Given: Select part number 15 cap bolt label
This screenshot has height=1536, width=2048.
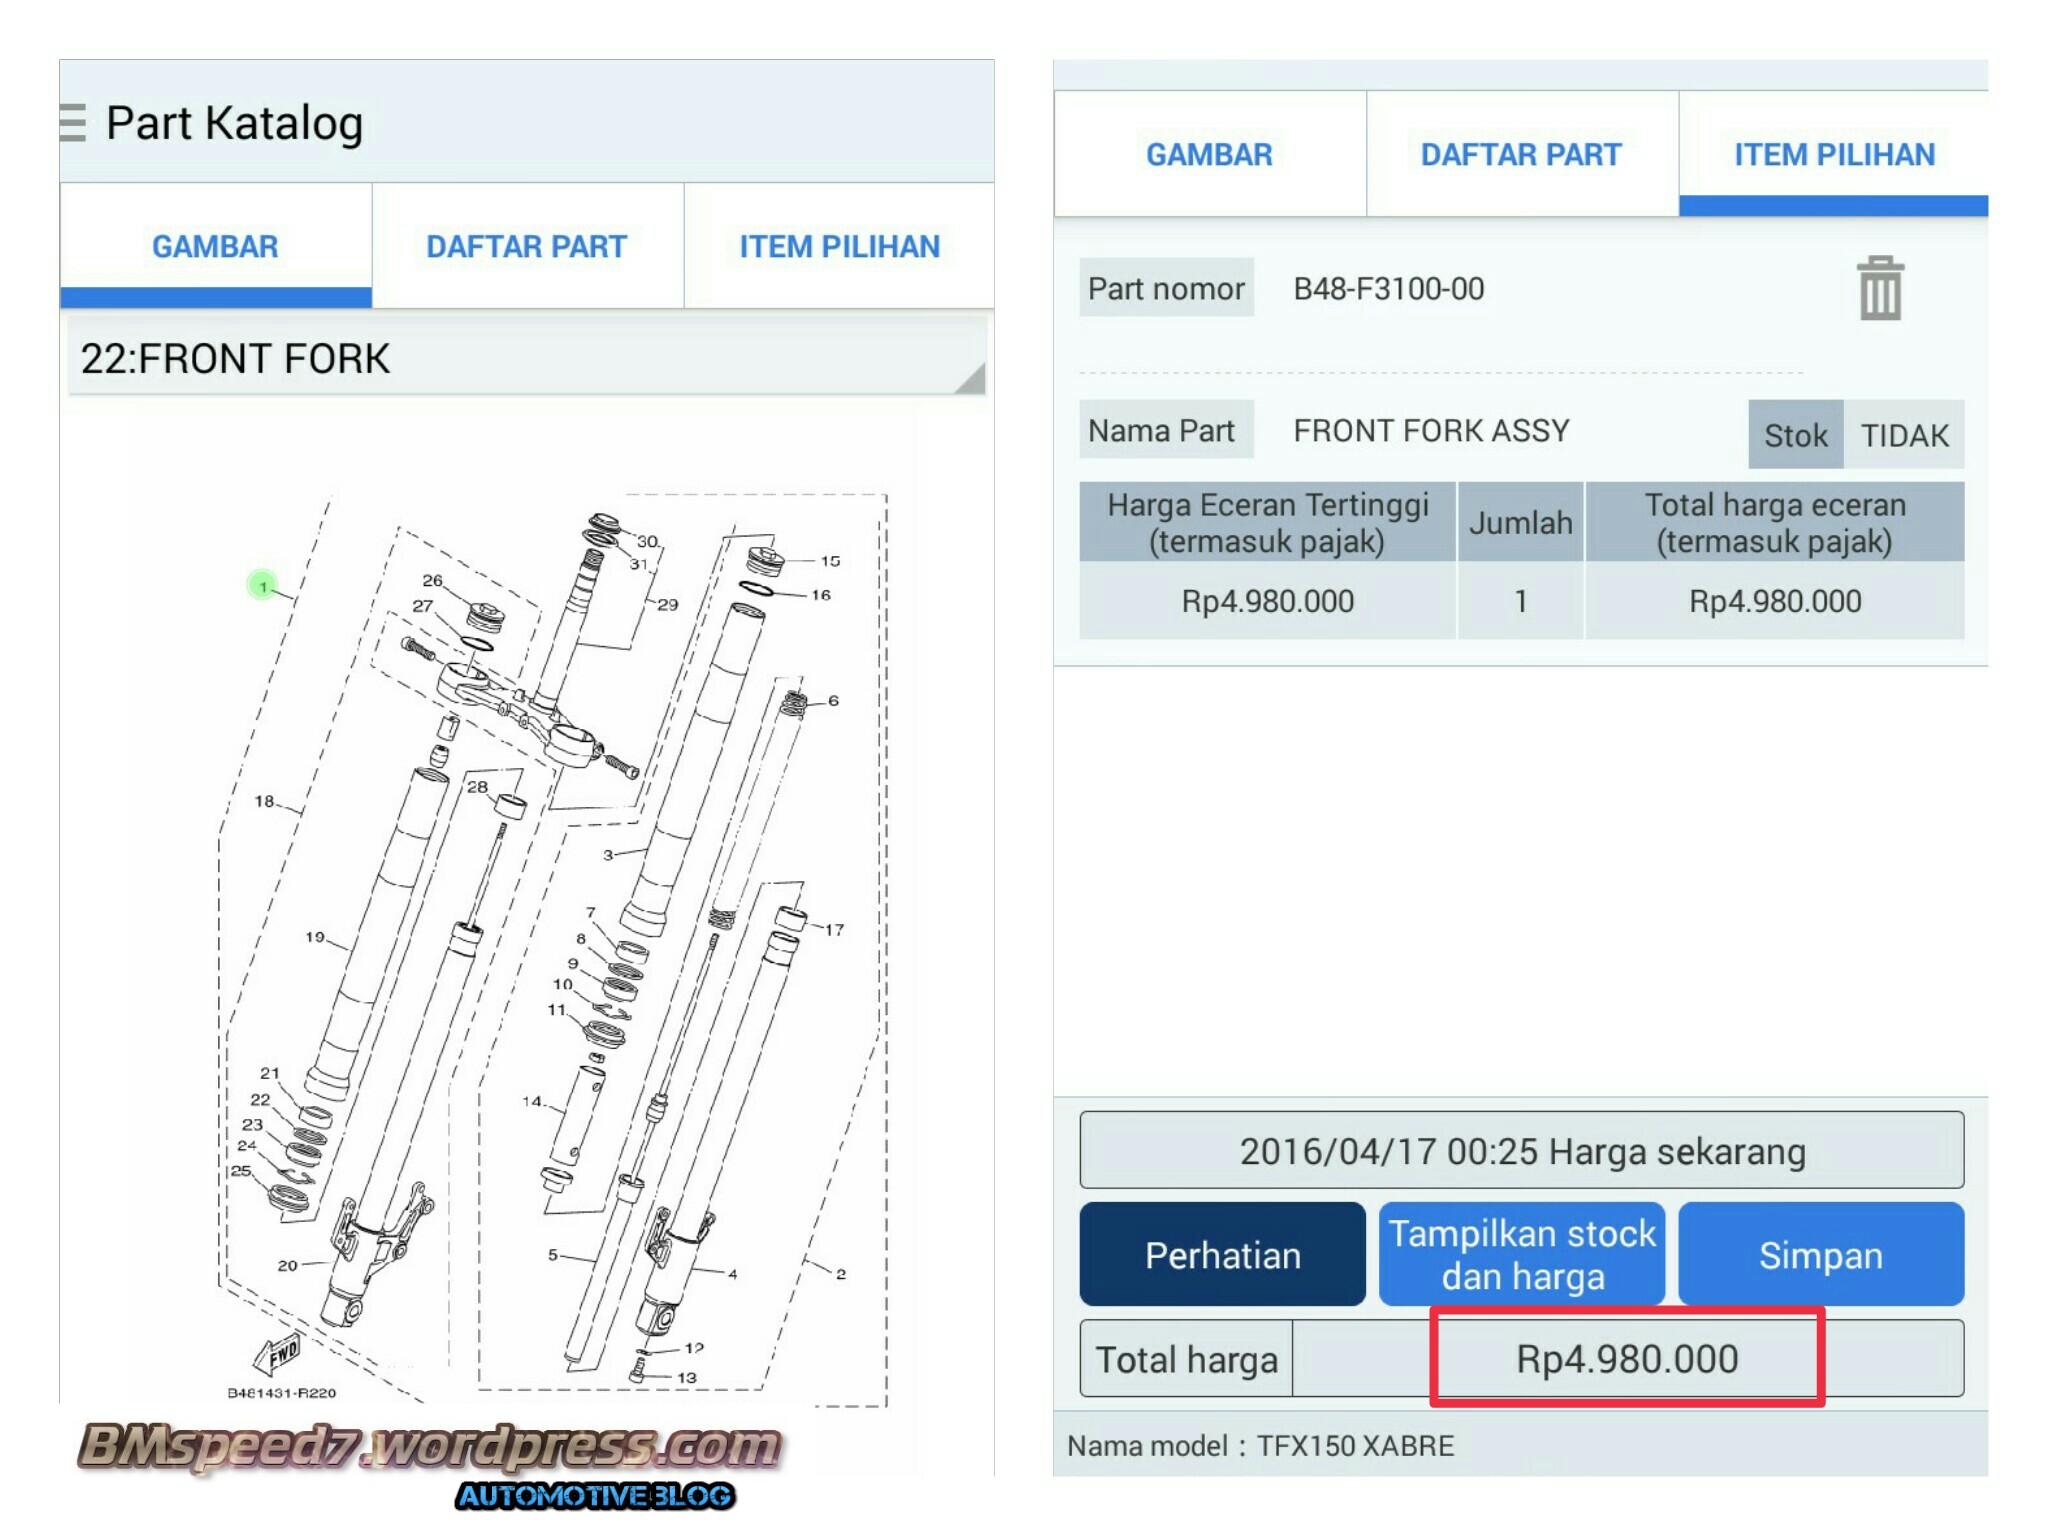Looking at the screenshot, I should click(830, 561).
